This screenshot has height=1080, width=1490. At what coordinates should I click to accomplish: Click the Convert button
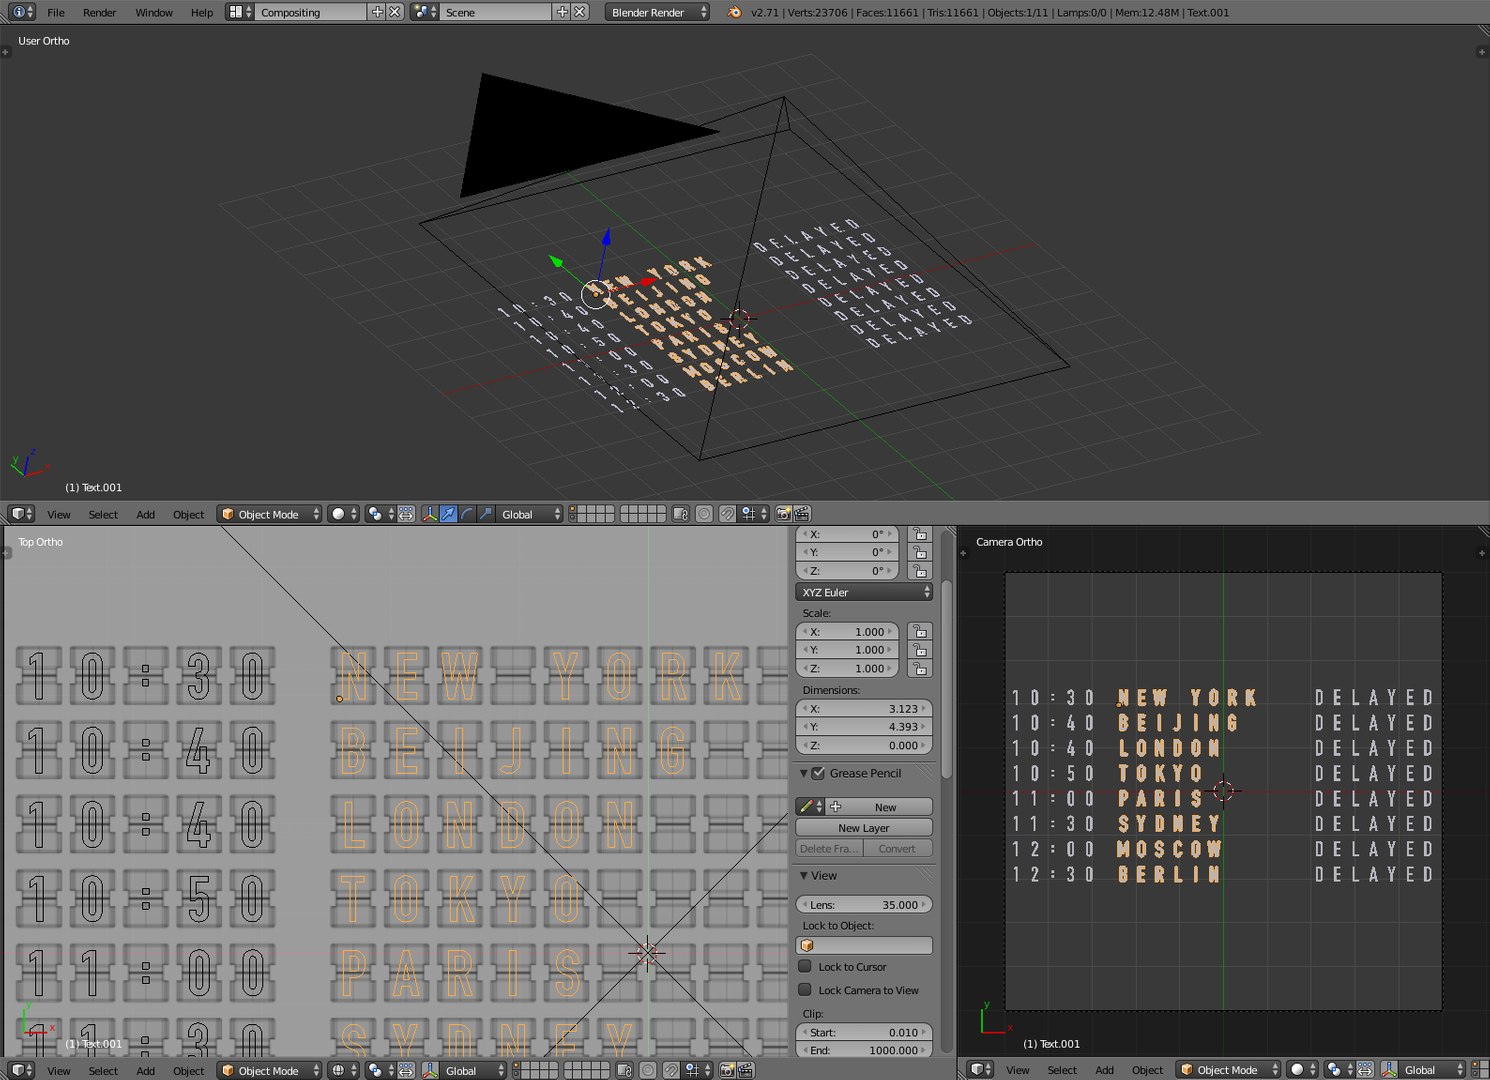pos(897,849)
